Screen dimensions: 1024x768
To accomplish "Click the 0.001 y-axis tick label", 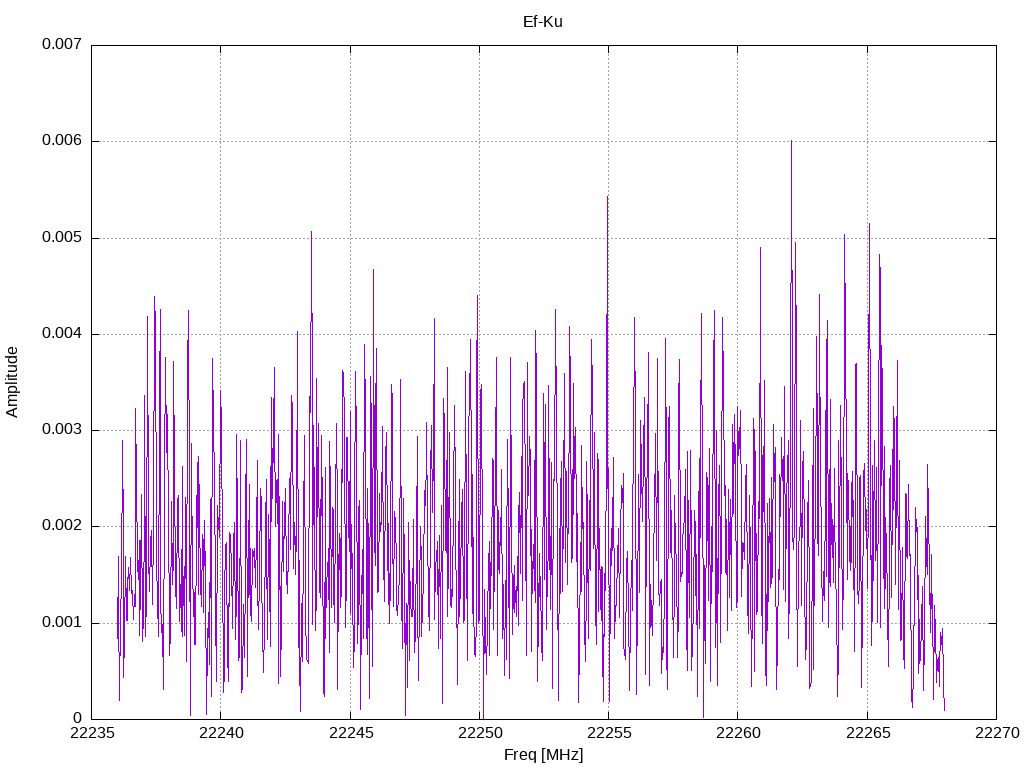I will [62, 622].
